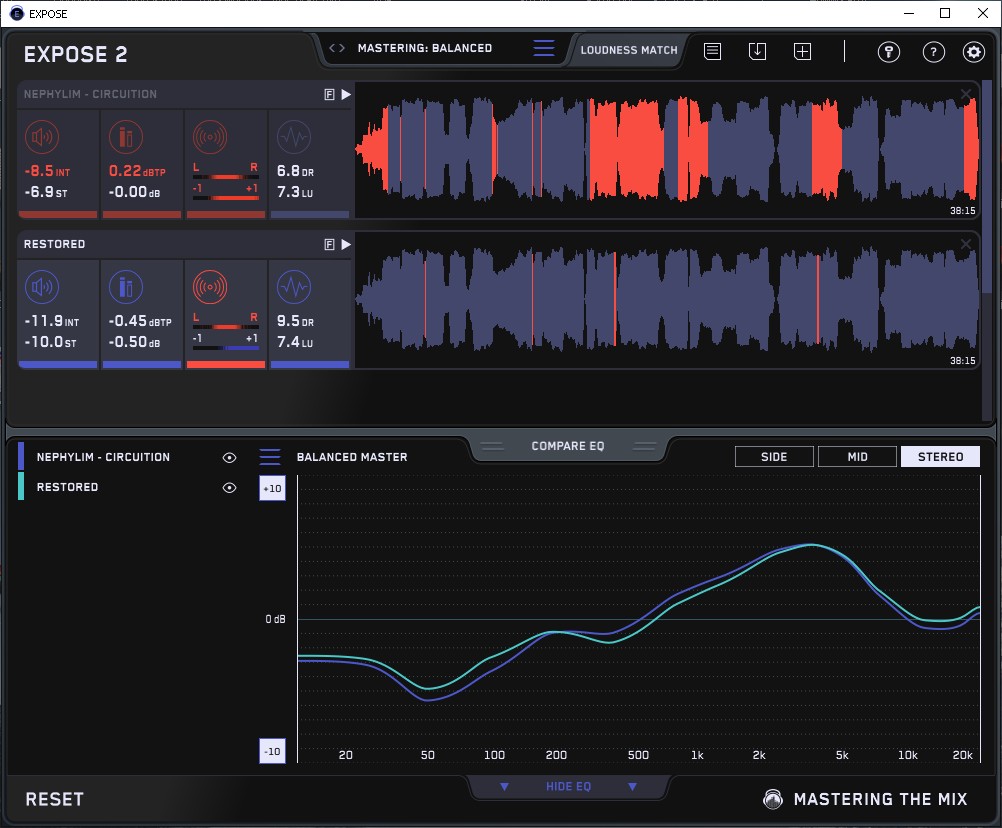Switch EQ view to Side
Screen dimensions: 1002x828
[x=774, y=457]
